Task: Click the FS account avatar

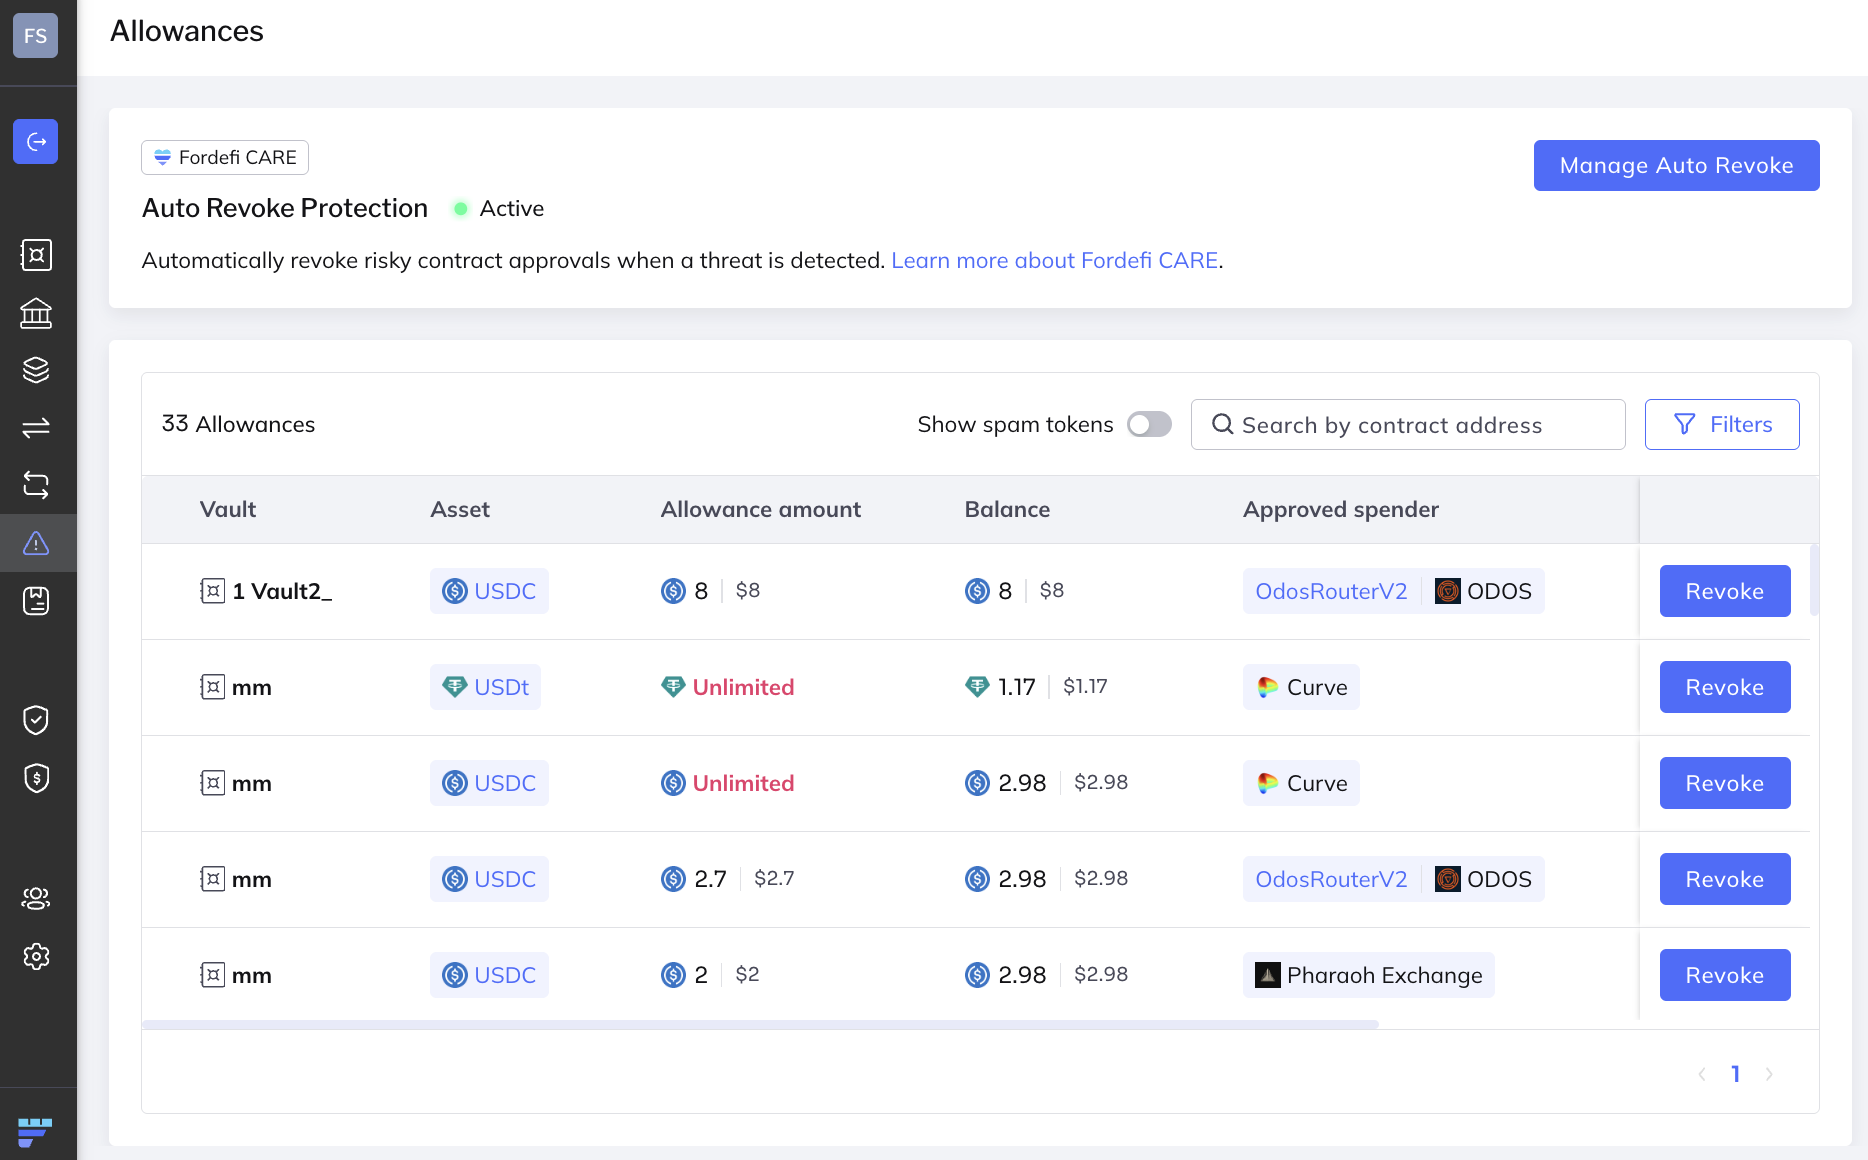Action: click(x=36, y=36)
